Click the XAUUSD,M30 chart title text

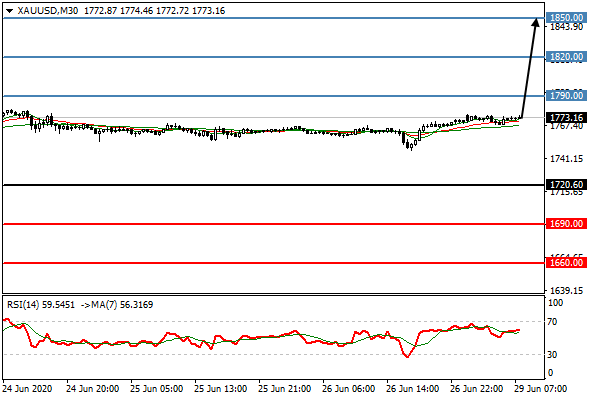[48, 11]
